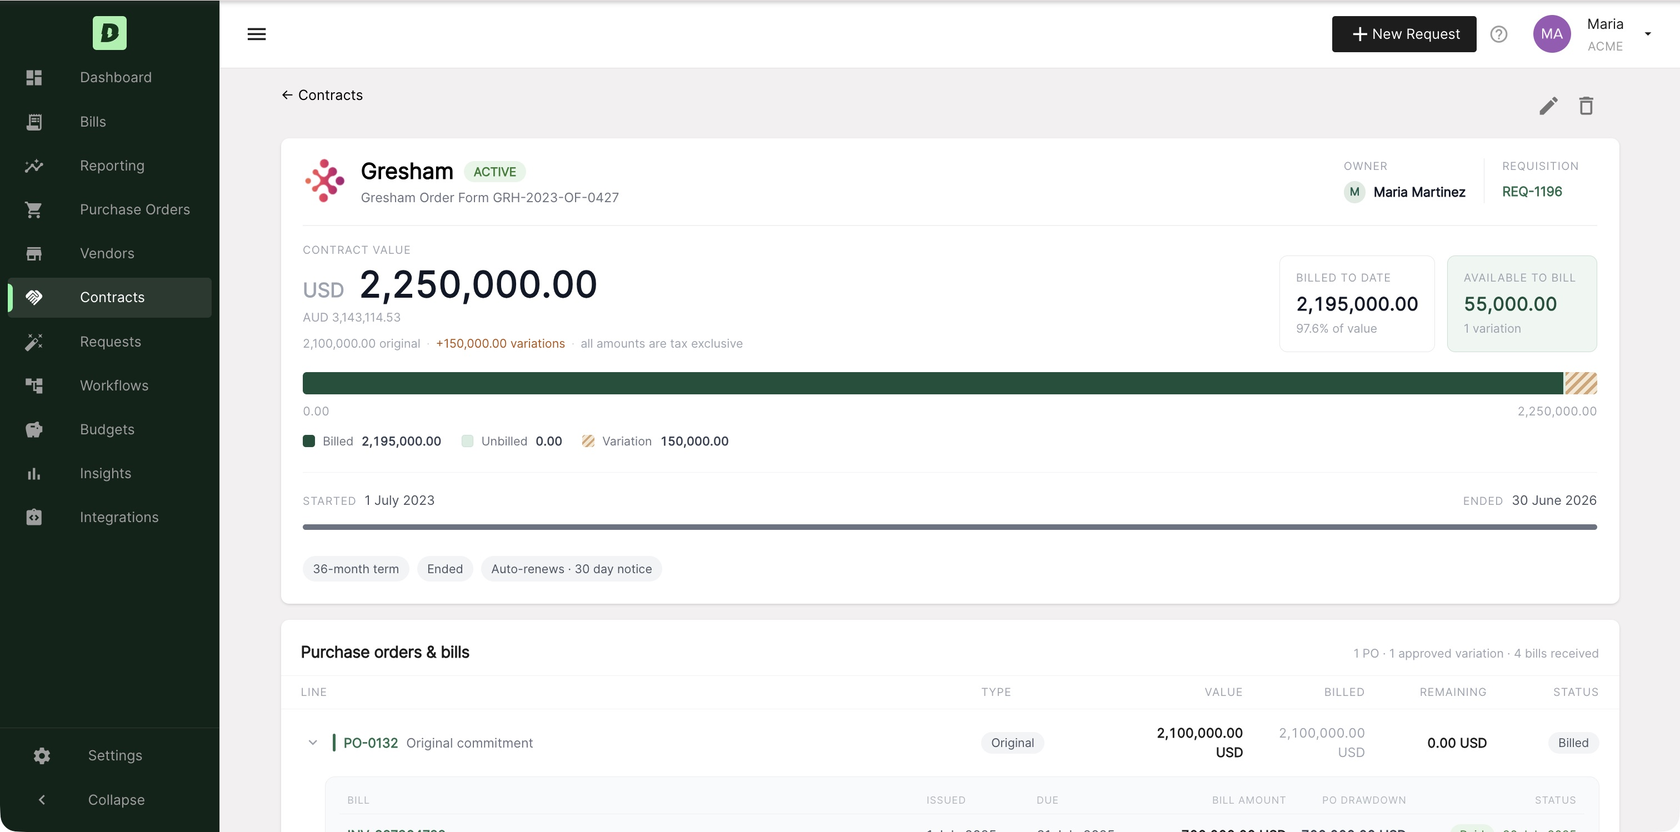Click the green D app logo
The height and width of the screenshot is (832, 1680).
pyautogui.click(x=110, y=33)
